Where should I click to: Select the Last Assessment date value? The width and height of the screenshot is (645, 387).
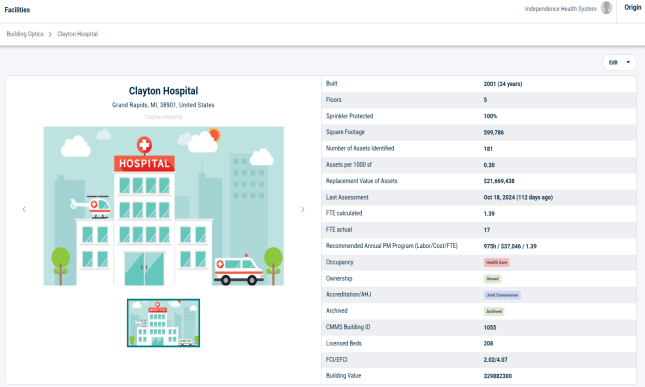[518, 197]
